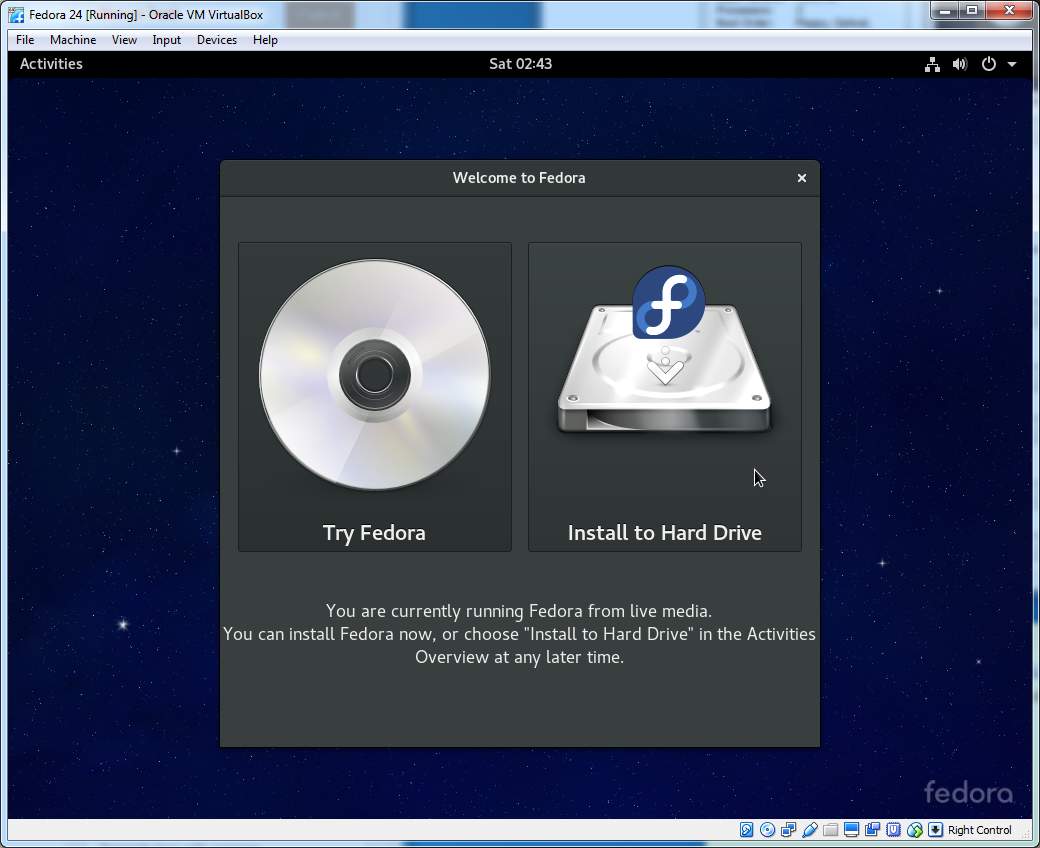Click the CPU virtualization status icon
The height and width of the screenshot is (848, 1040).
[x=893, y=829]
